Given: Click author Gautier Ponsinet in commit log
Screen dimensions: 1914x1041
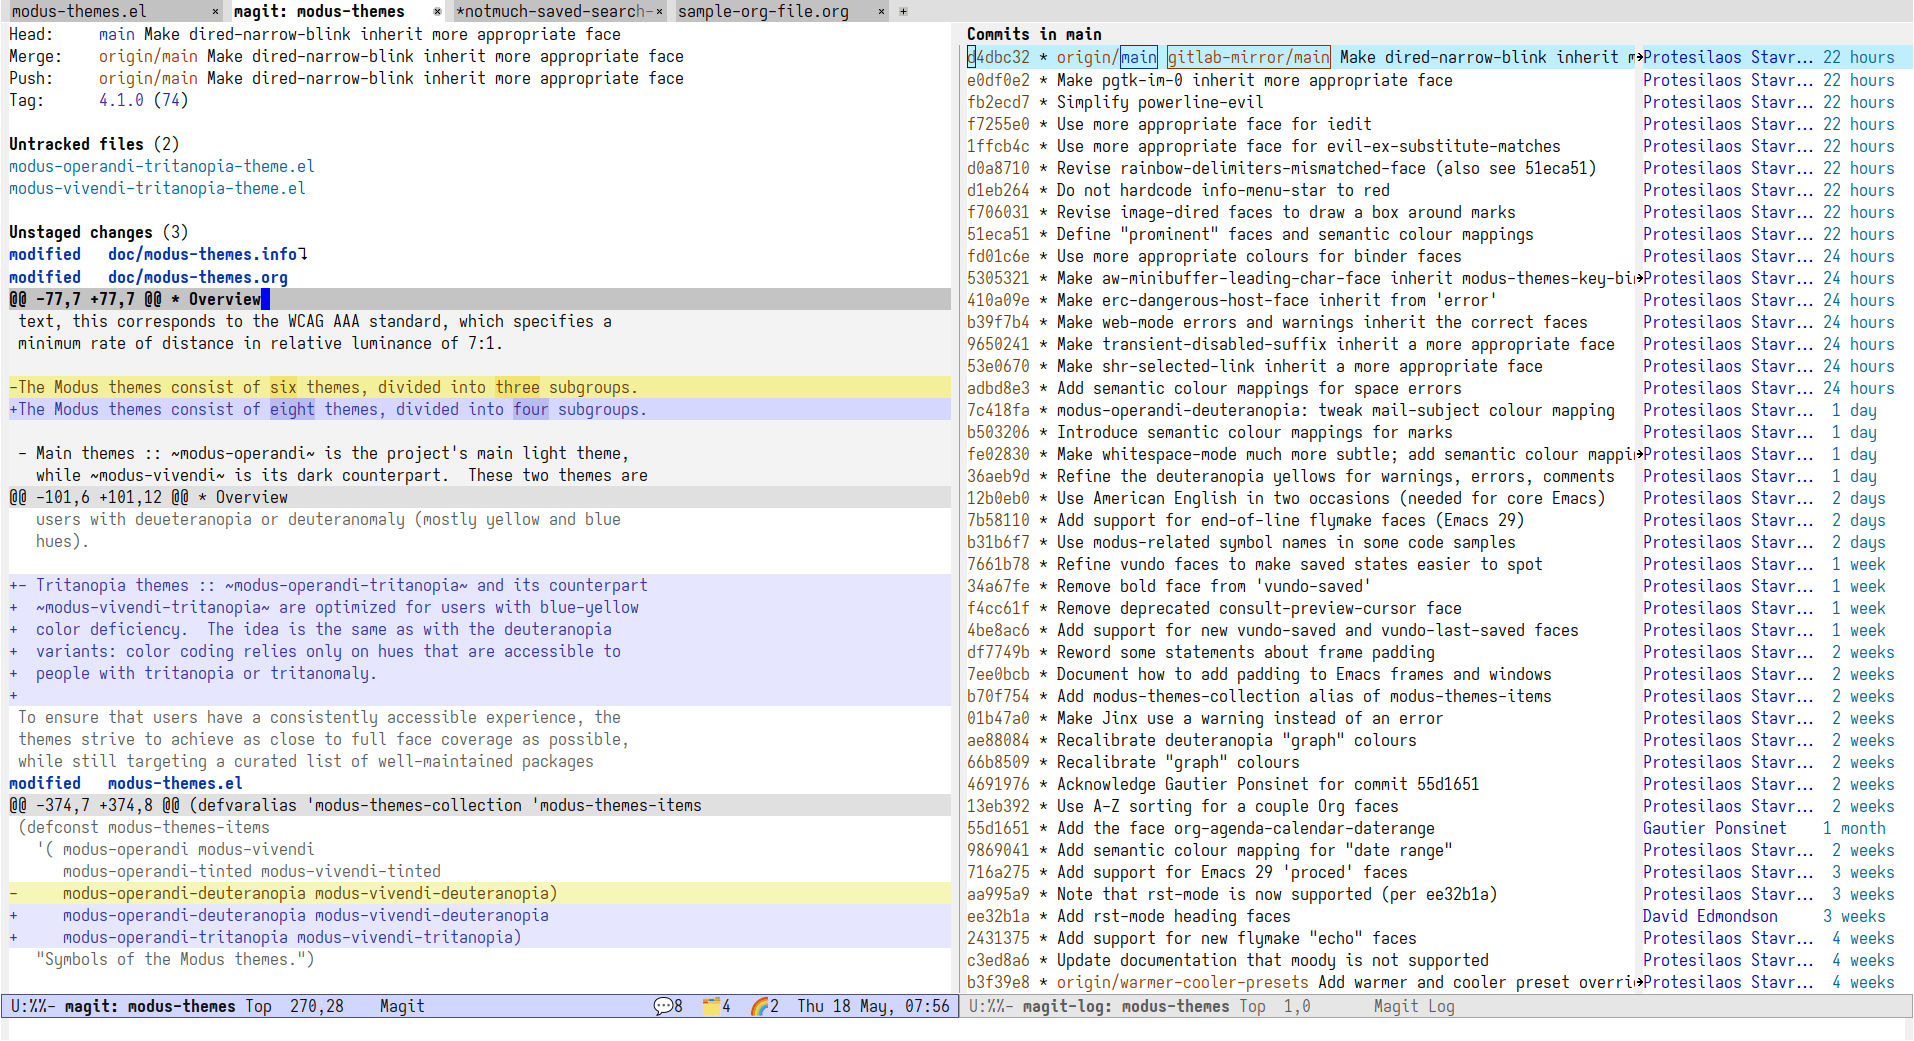Looking at the screenshot, I should (1714, 828).
